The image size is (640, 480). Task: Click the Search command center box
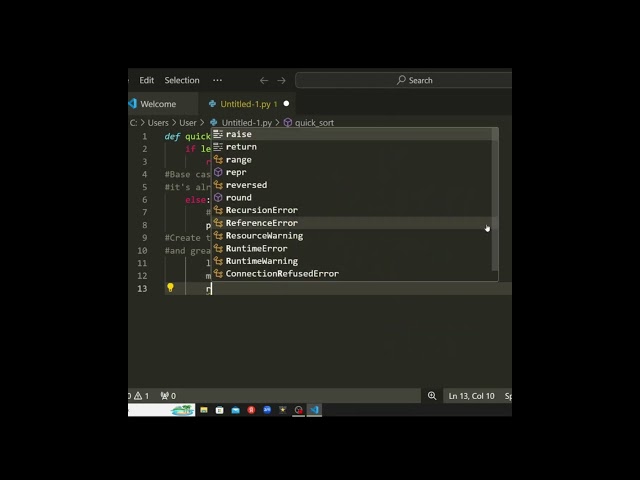tap(403, 80)
